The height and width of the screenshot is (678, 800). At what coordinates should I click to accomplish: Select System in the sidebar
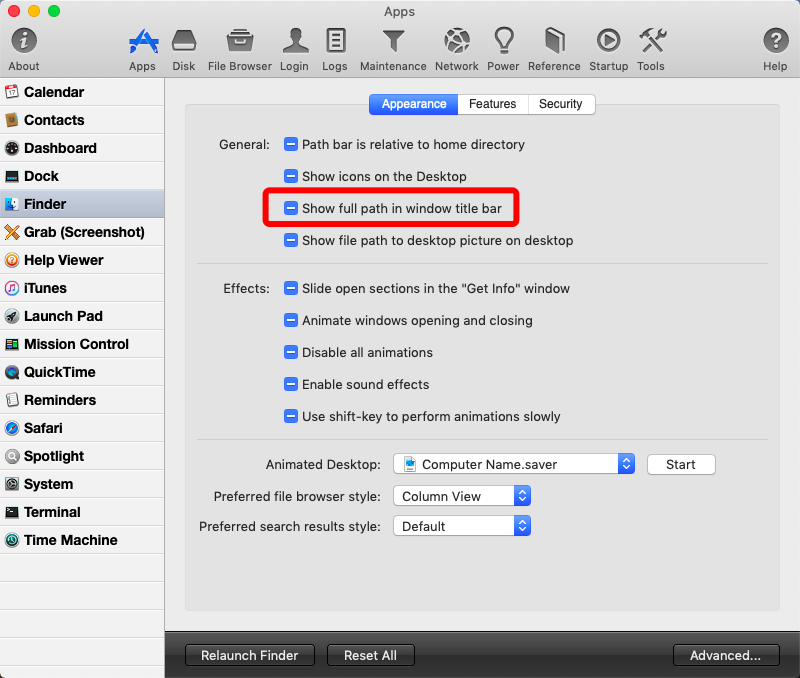82,484
